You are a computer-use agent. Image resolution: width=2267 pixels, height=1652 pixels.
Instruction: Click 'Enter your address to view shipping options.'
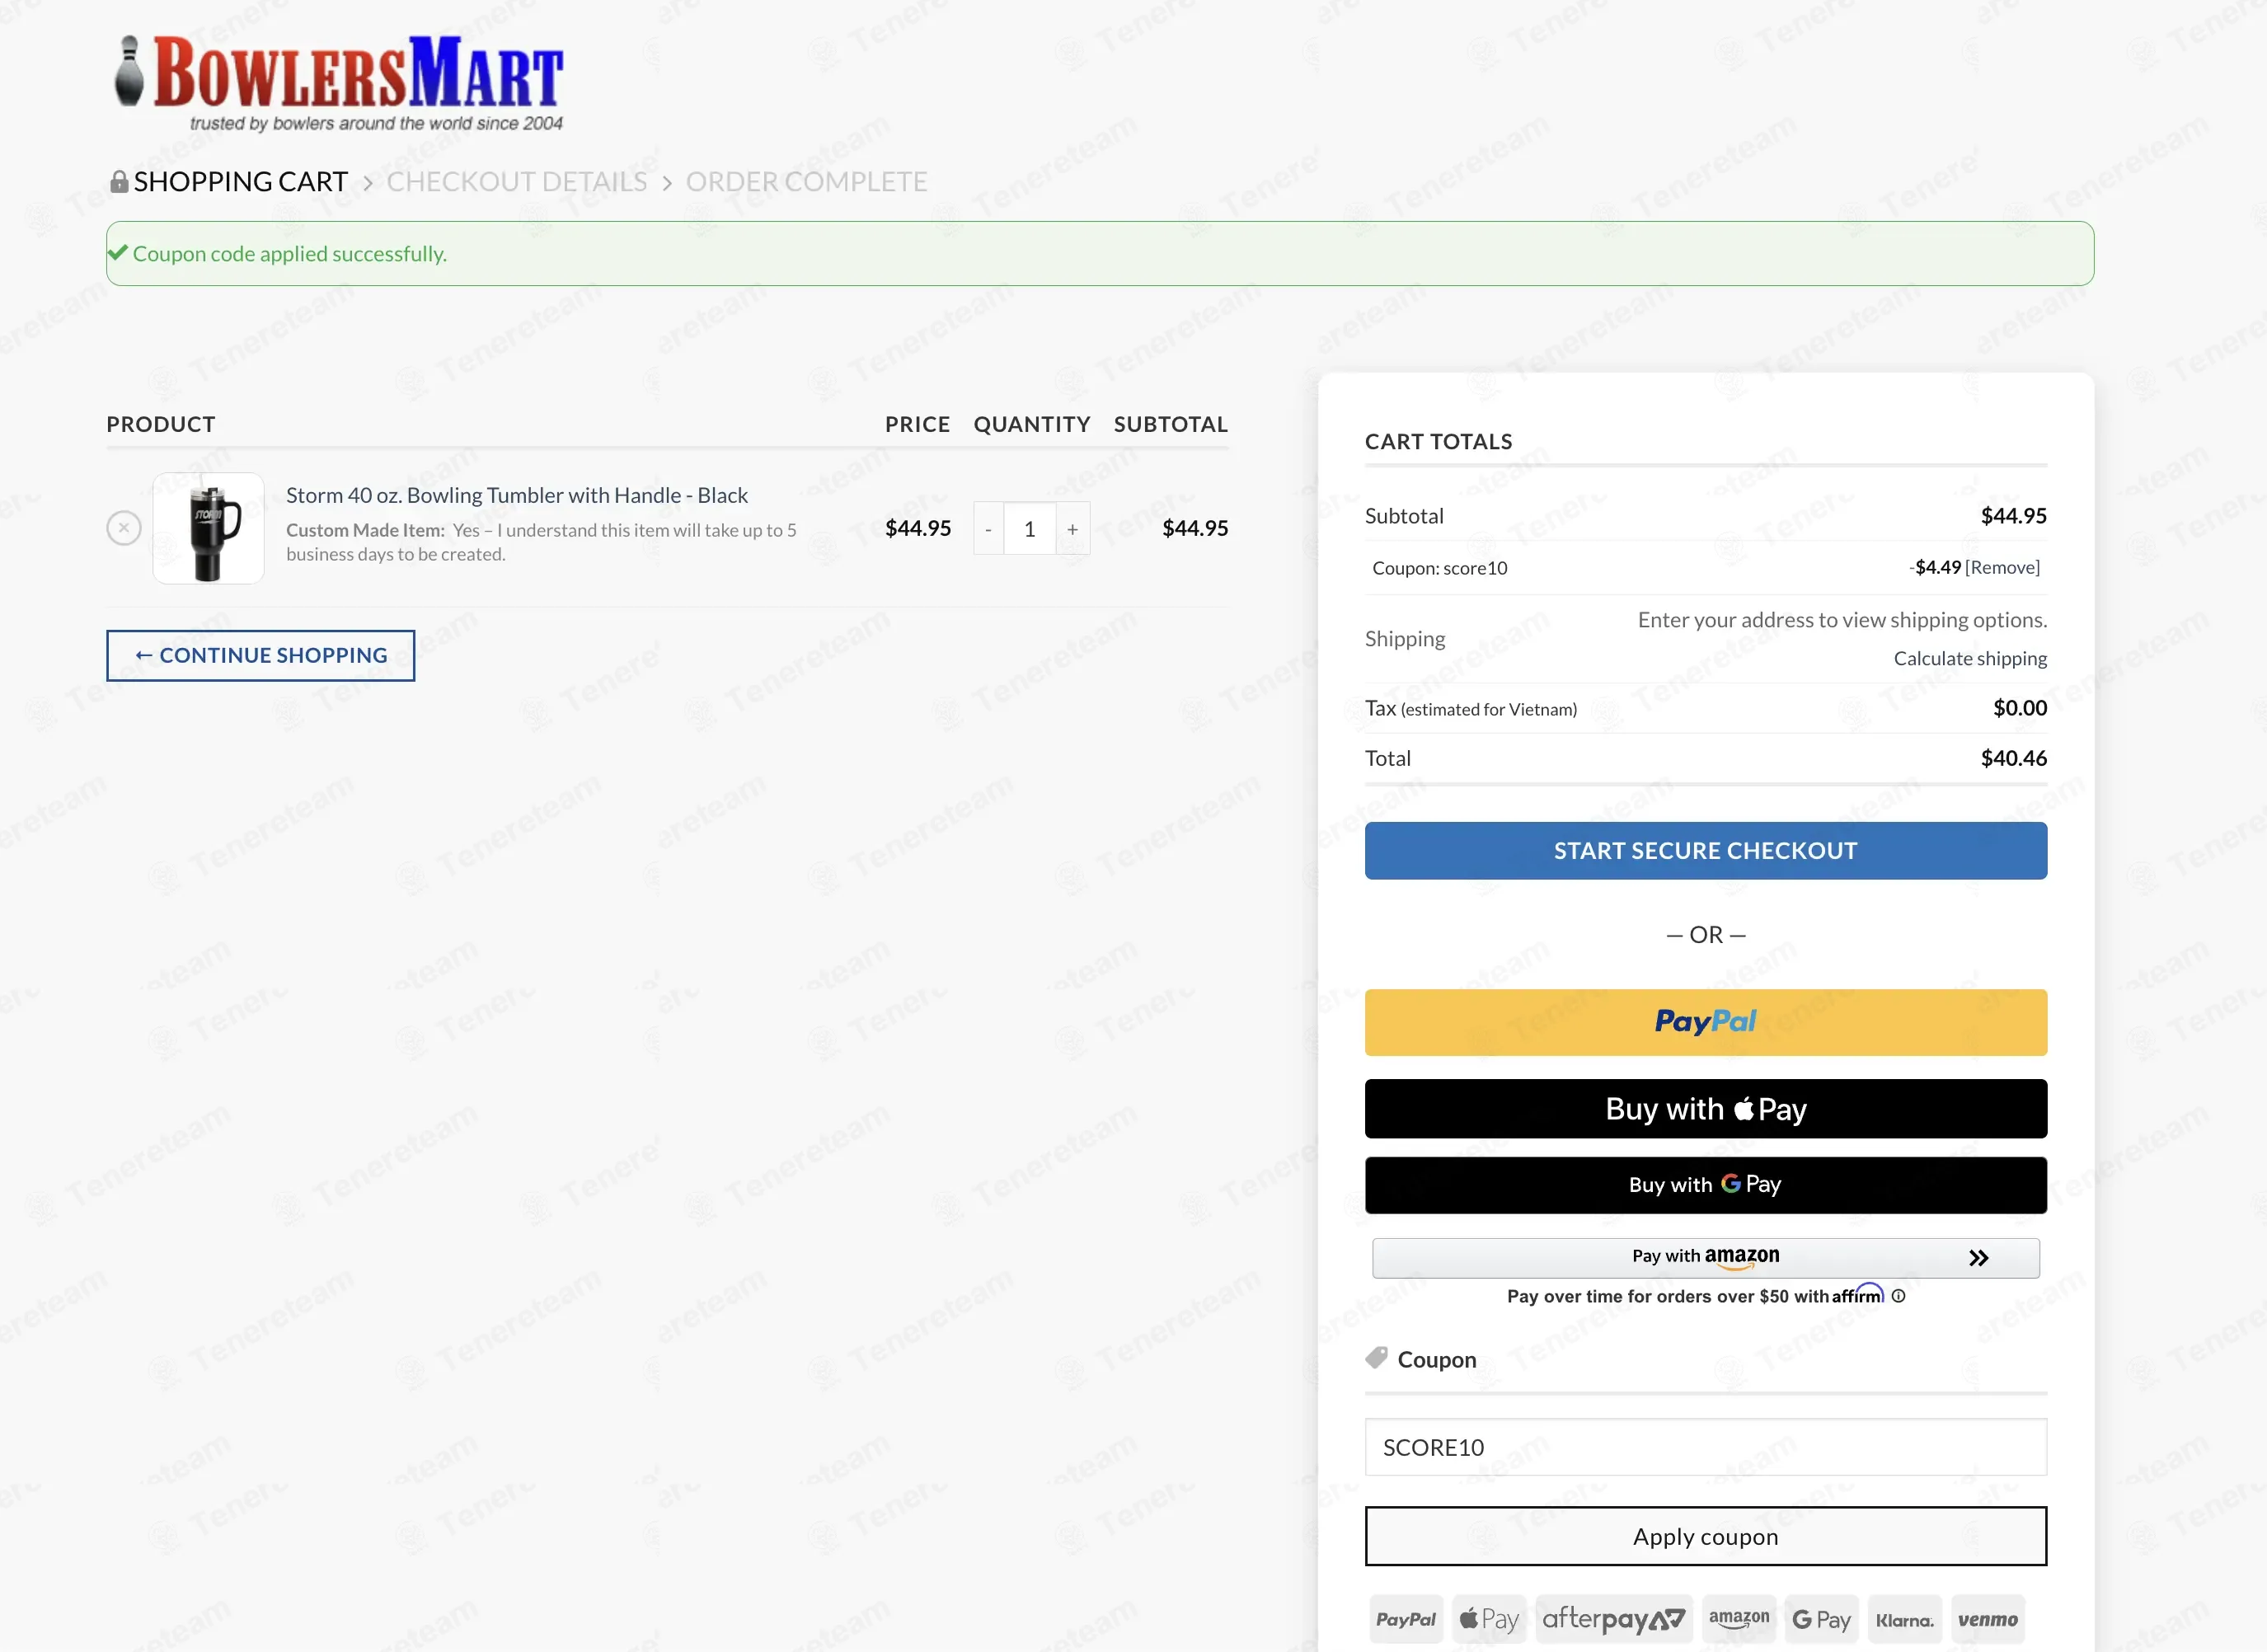pos(1842,620)
